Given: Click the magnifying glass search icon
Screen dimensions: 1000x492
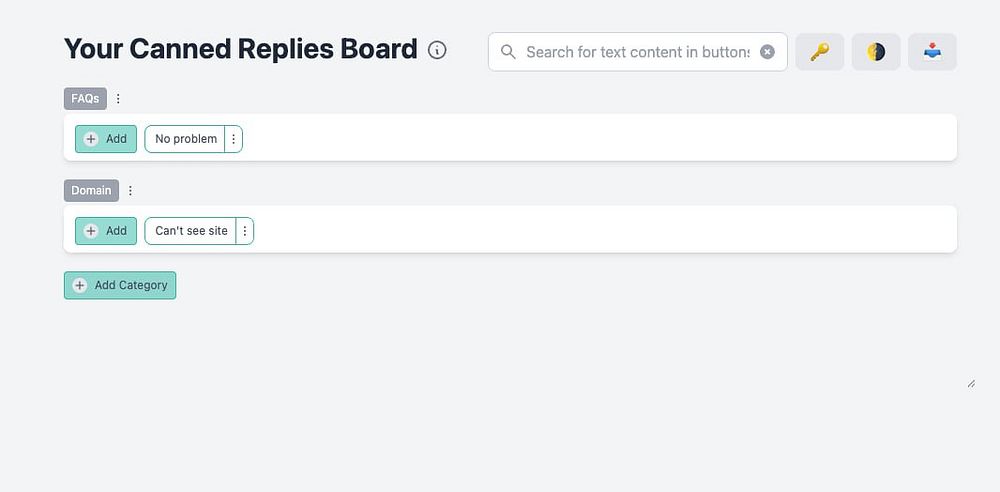Looking at the screenshot, I should pos(508,52).
